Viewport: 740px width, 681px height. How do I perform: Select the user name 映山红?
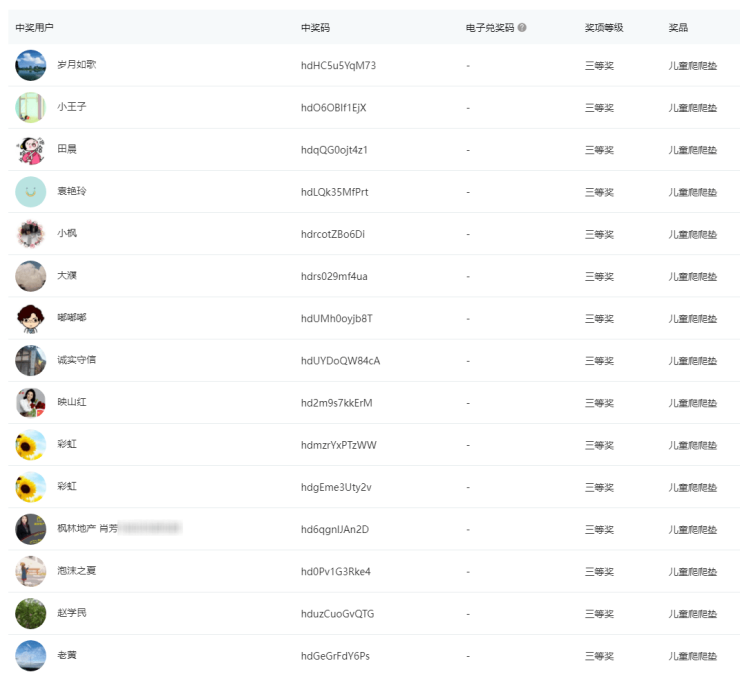click(x=72, y=402)
